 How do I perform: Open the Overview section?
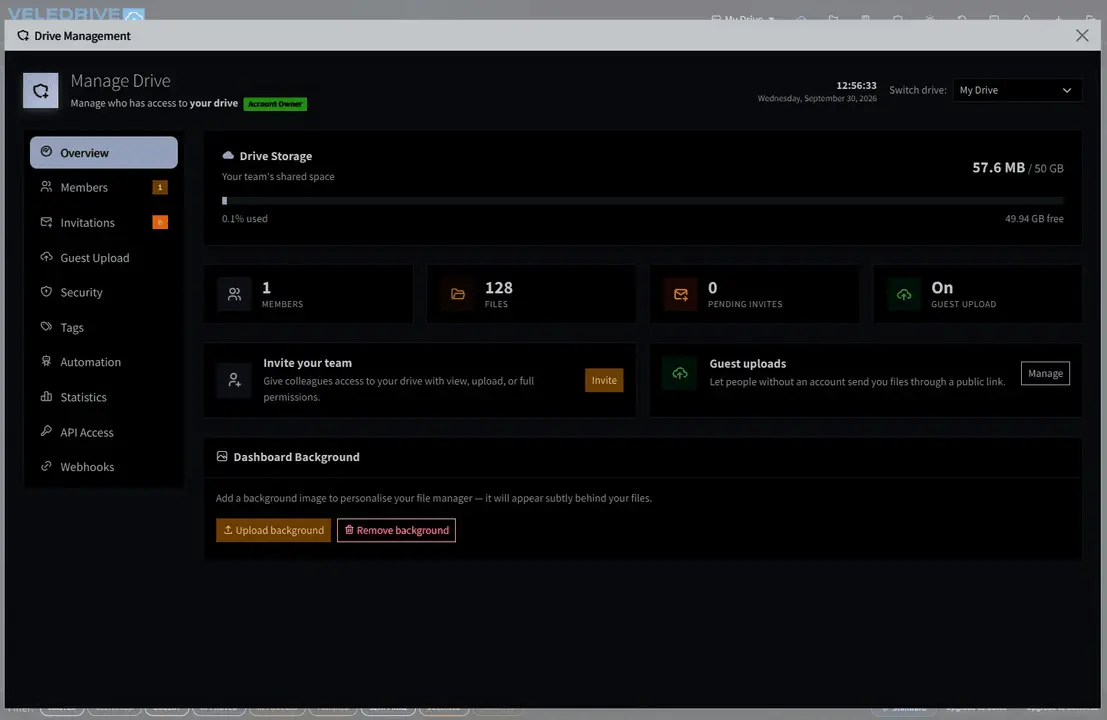[x=104, y=152]
